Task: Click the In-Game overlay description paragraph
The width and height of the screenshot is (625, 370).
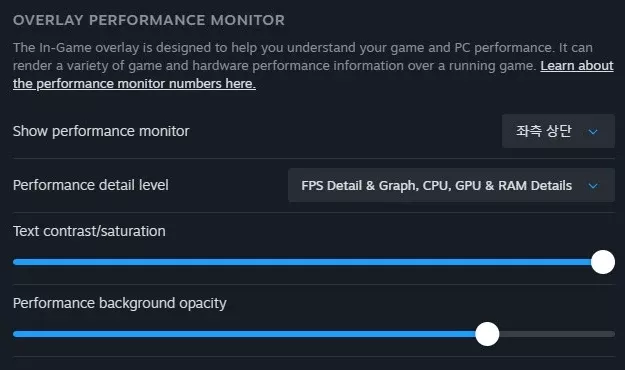Action: tap(313, 66)
